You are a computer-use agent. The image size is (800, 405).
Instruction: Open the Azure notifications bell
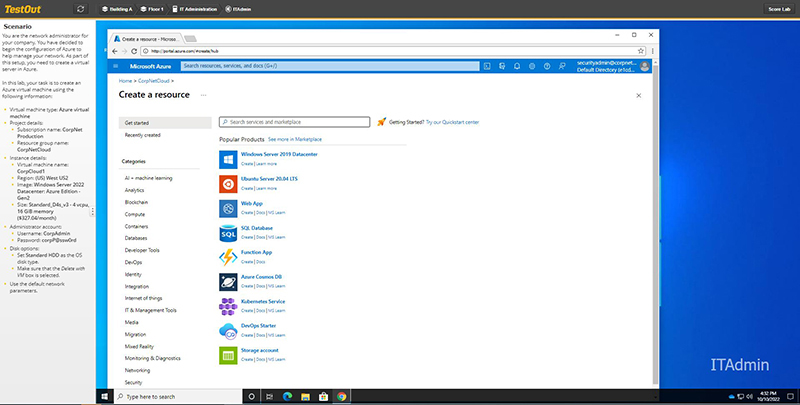coord(517,66)
